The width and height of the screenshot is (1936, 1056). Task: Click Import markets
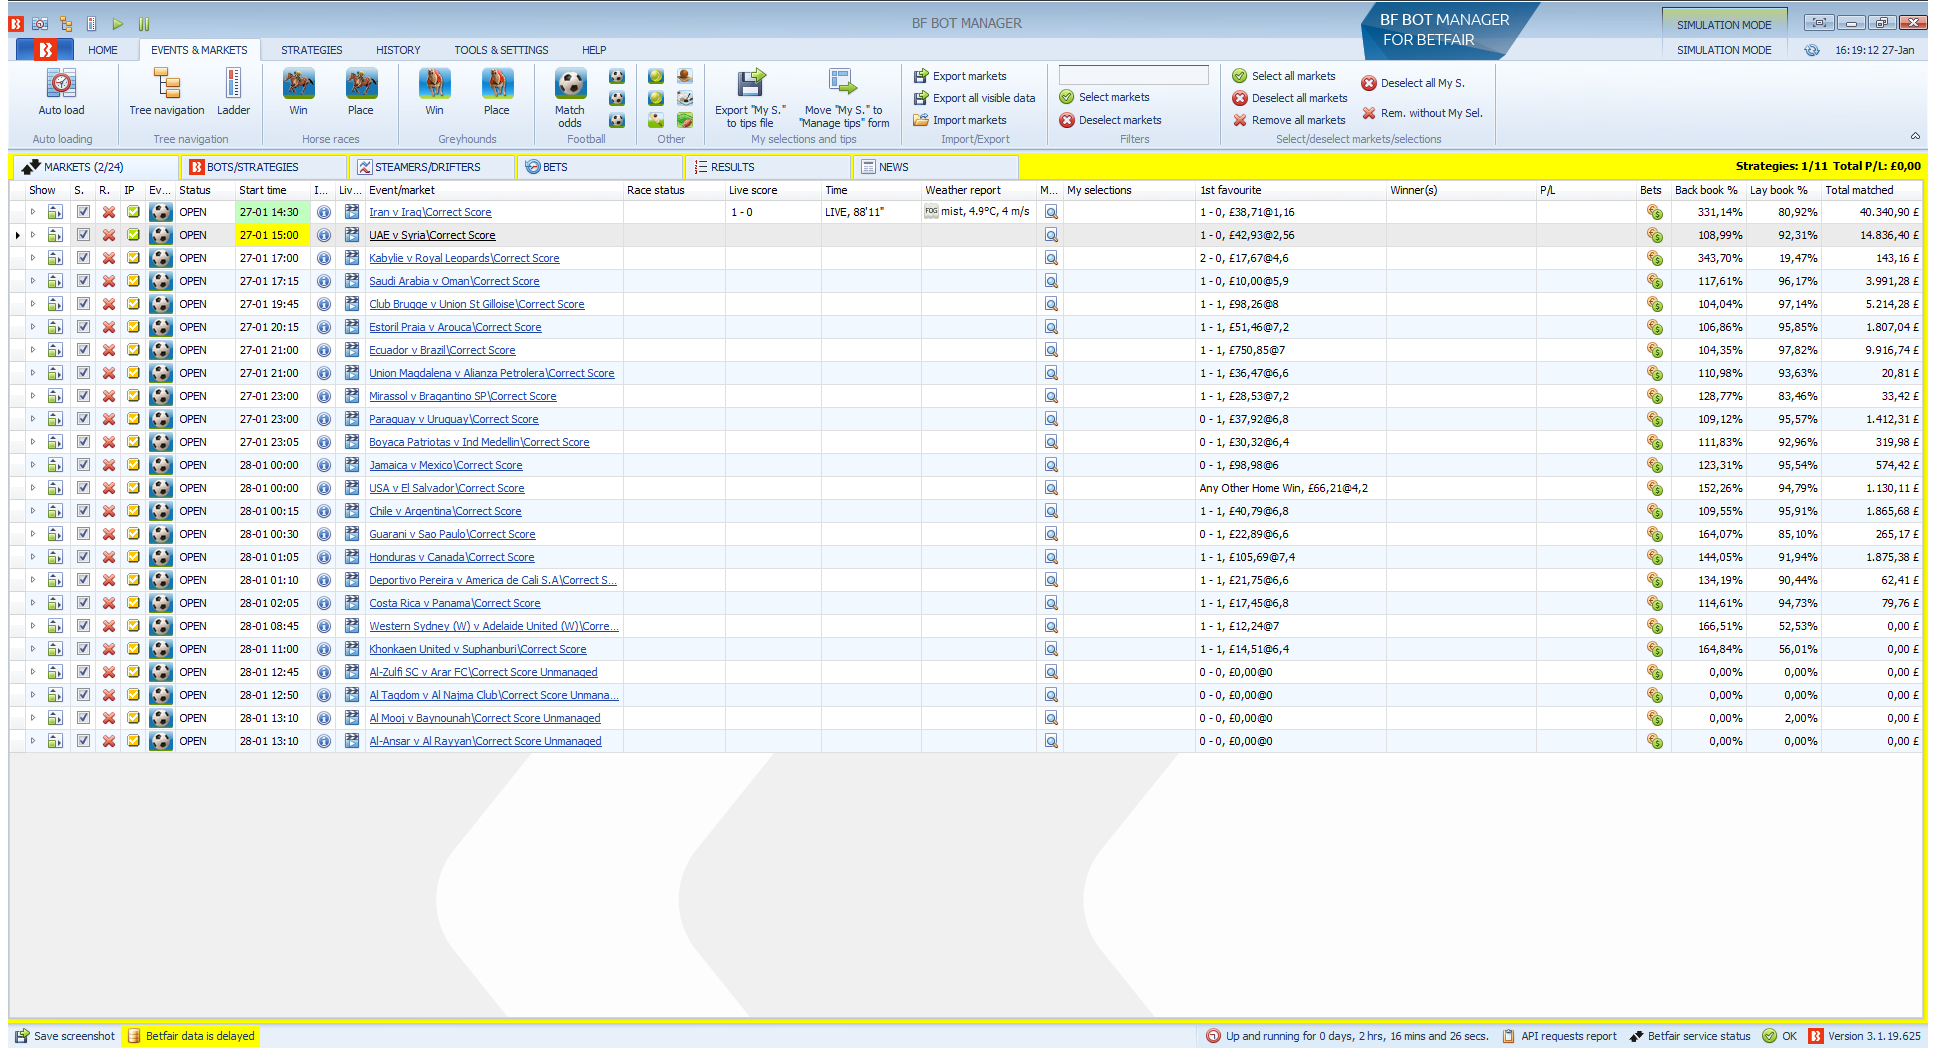[960, 120]
